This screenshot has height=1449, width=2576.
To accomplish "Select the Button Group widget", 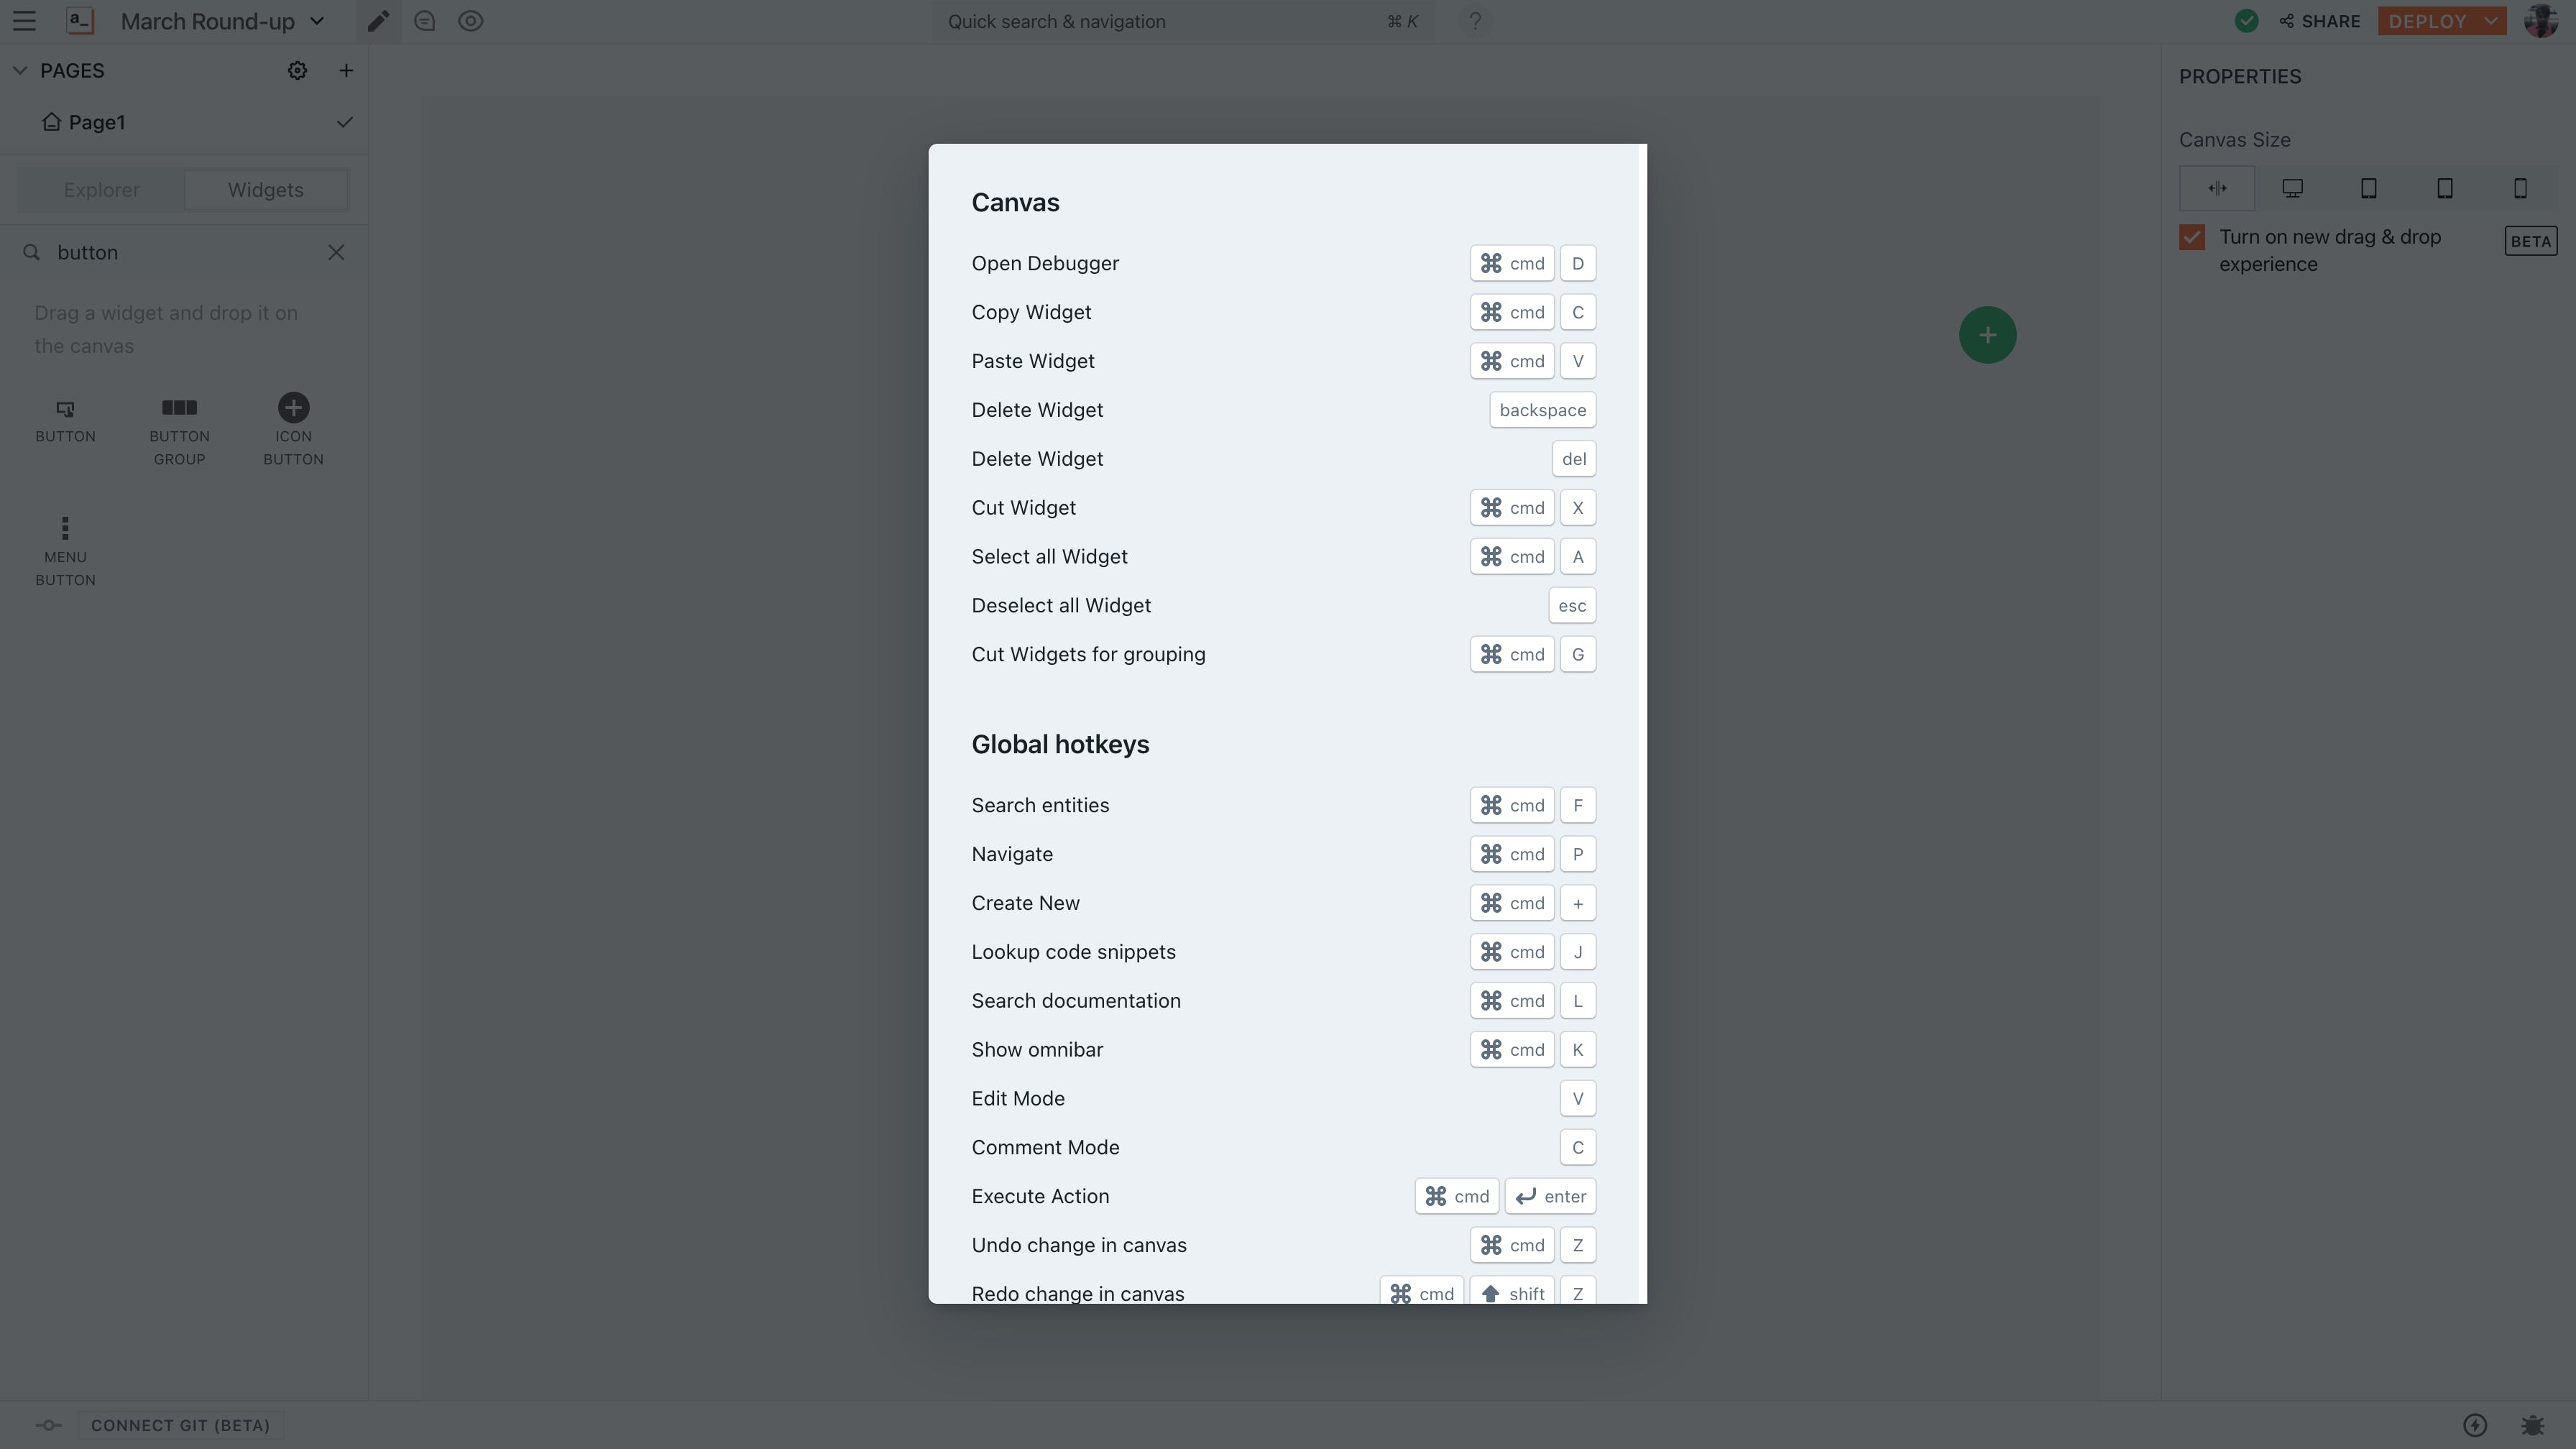I will click(180, 432).
